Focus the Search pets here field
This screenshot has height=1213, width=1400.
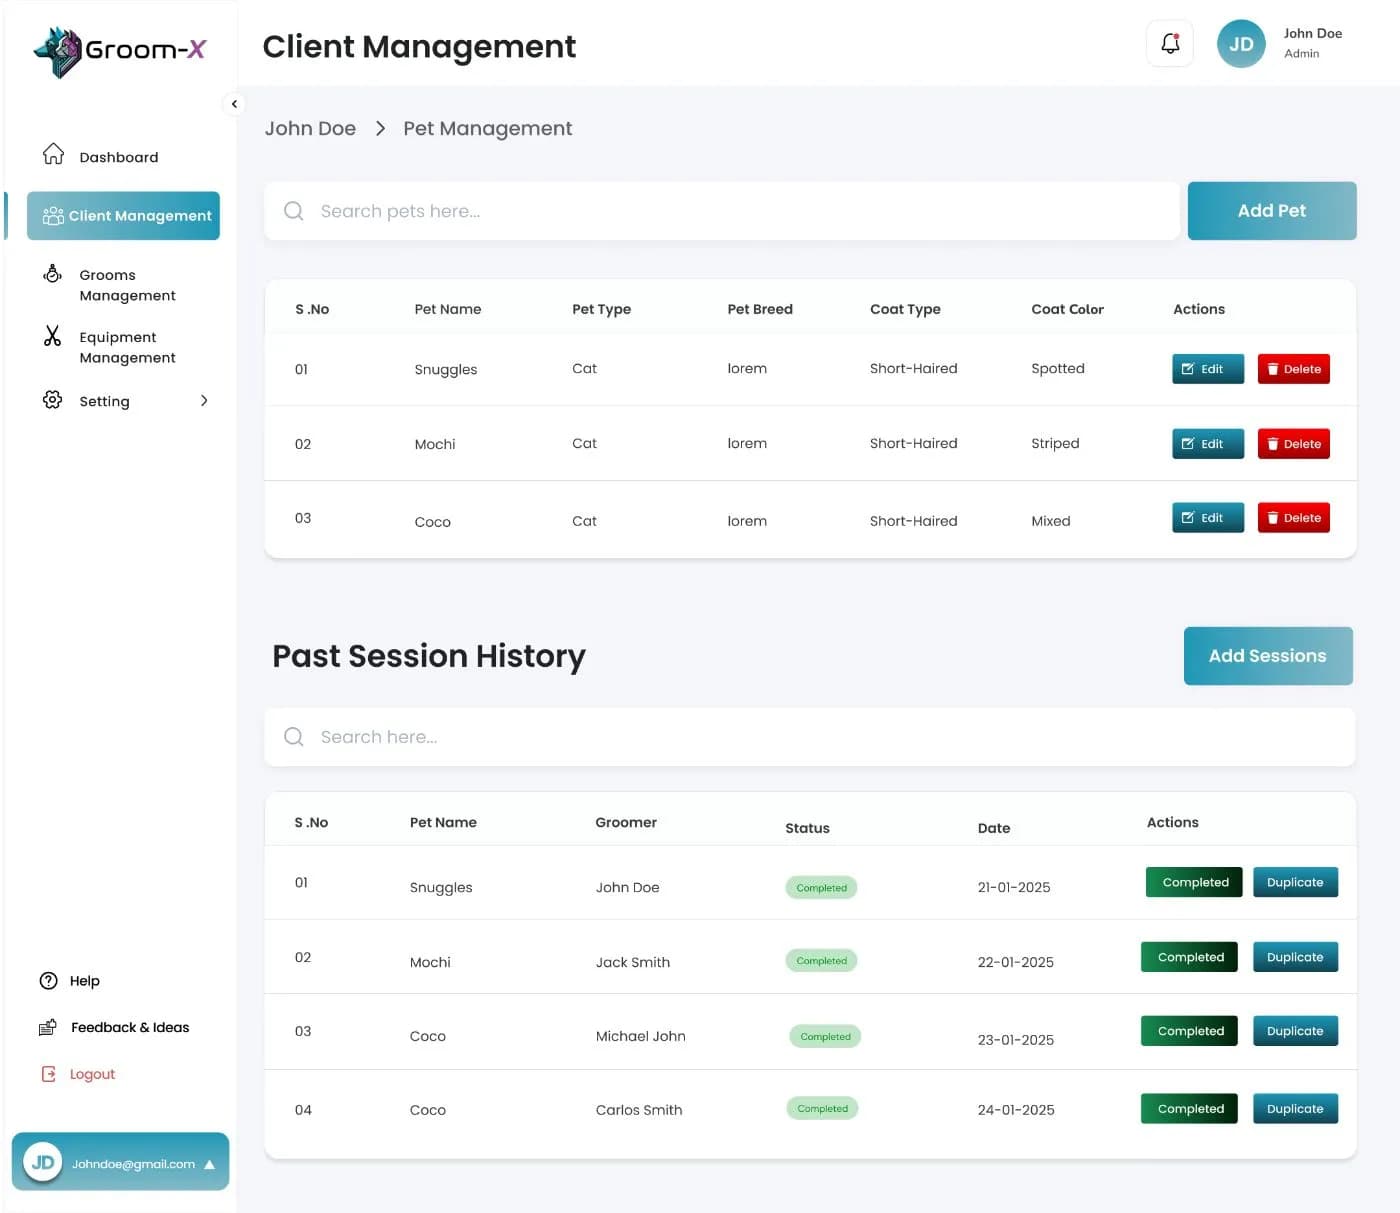click(722, 211)
